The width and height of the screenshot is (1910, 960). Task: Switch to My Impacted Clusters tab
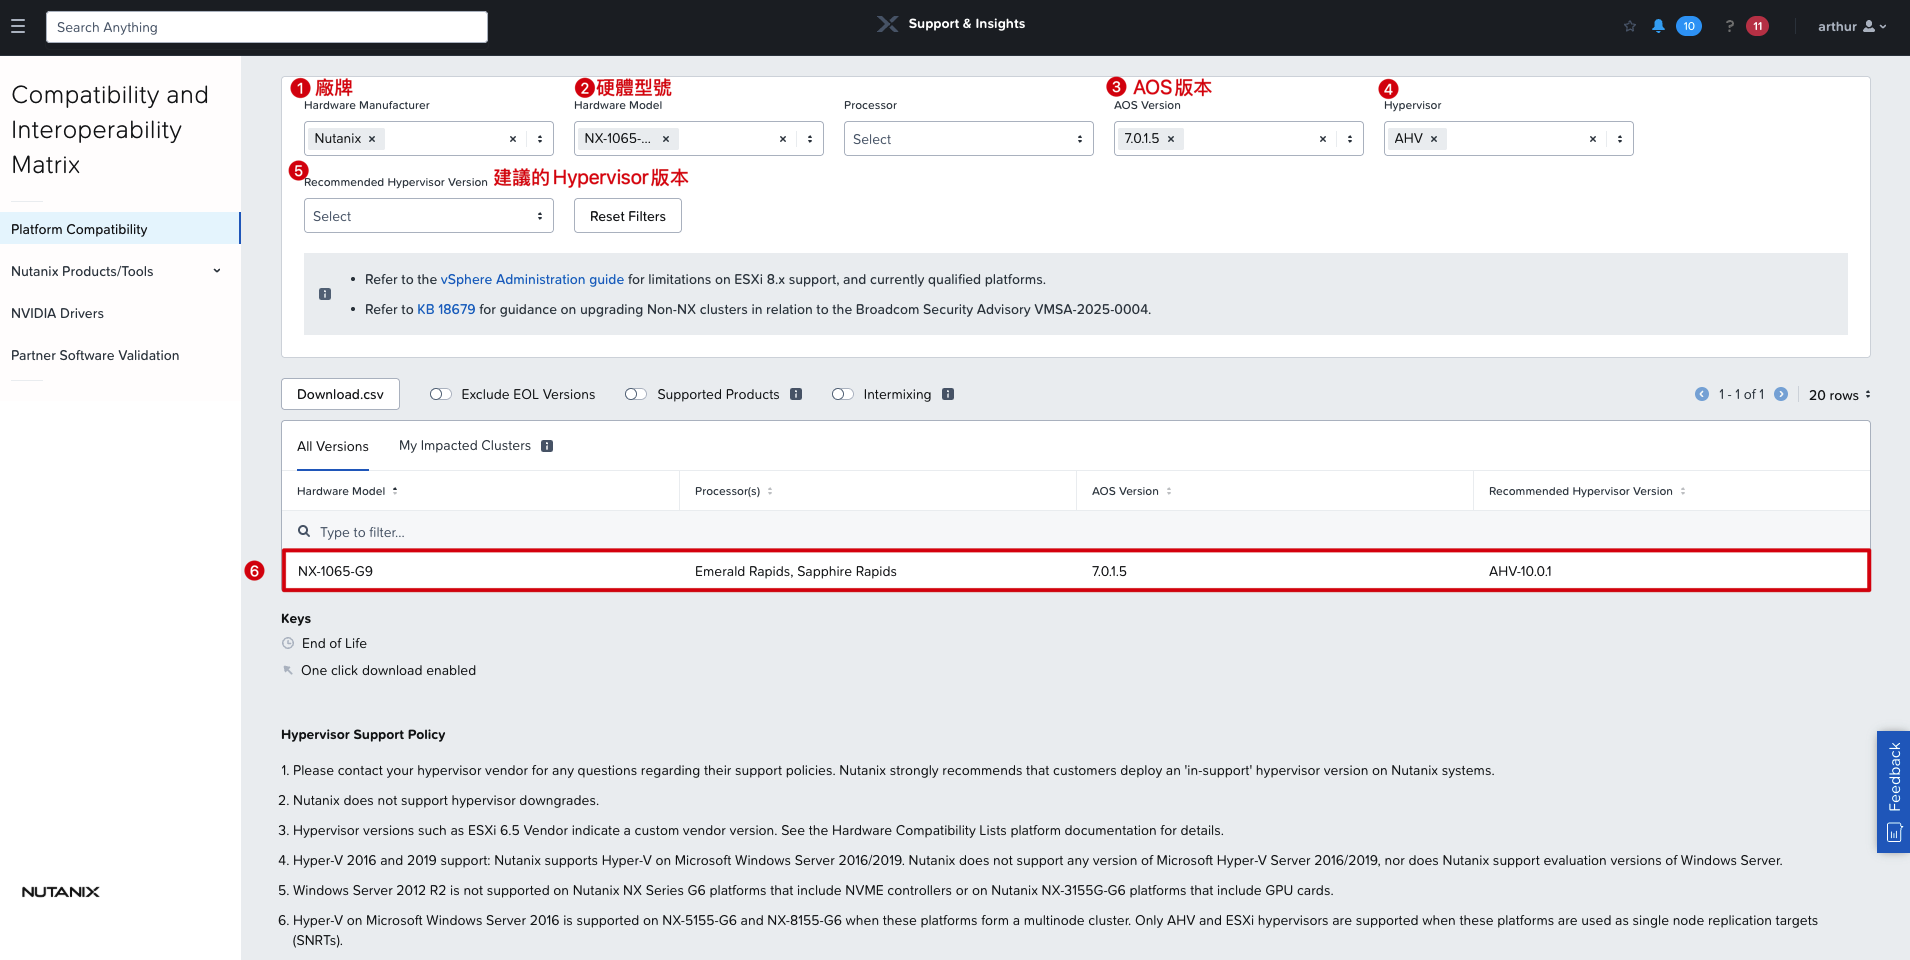click(465, 446)
